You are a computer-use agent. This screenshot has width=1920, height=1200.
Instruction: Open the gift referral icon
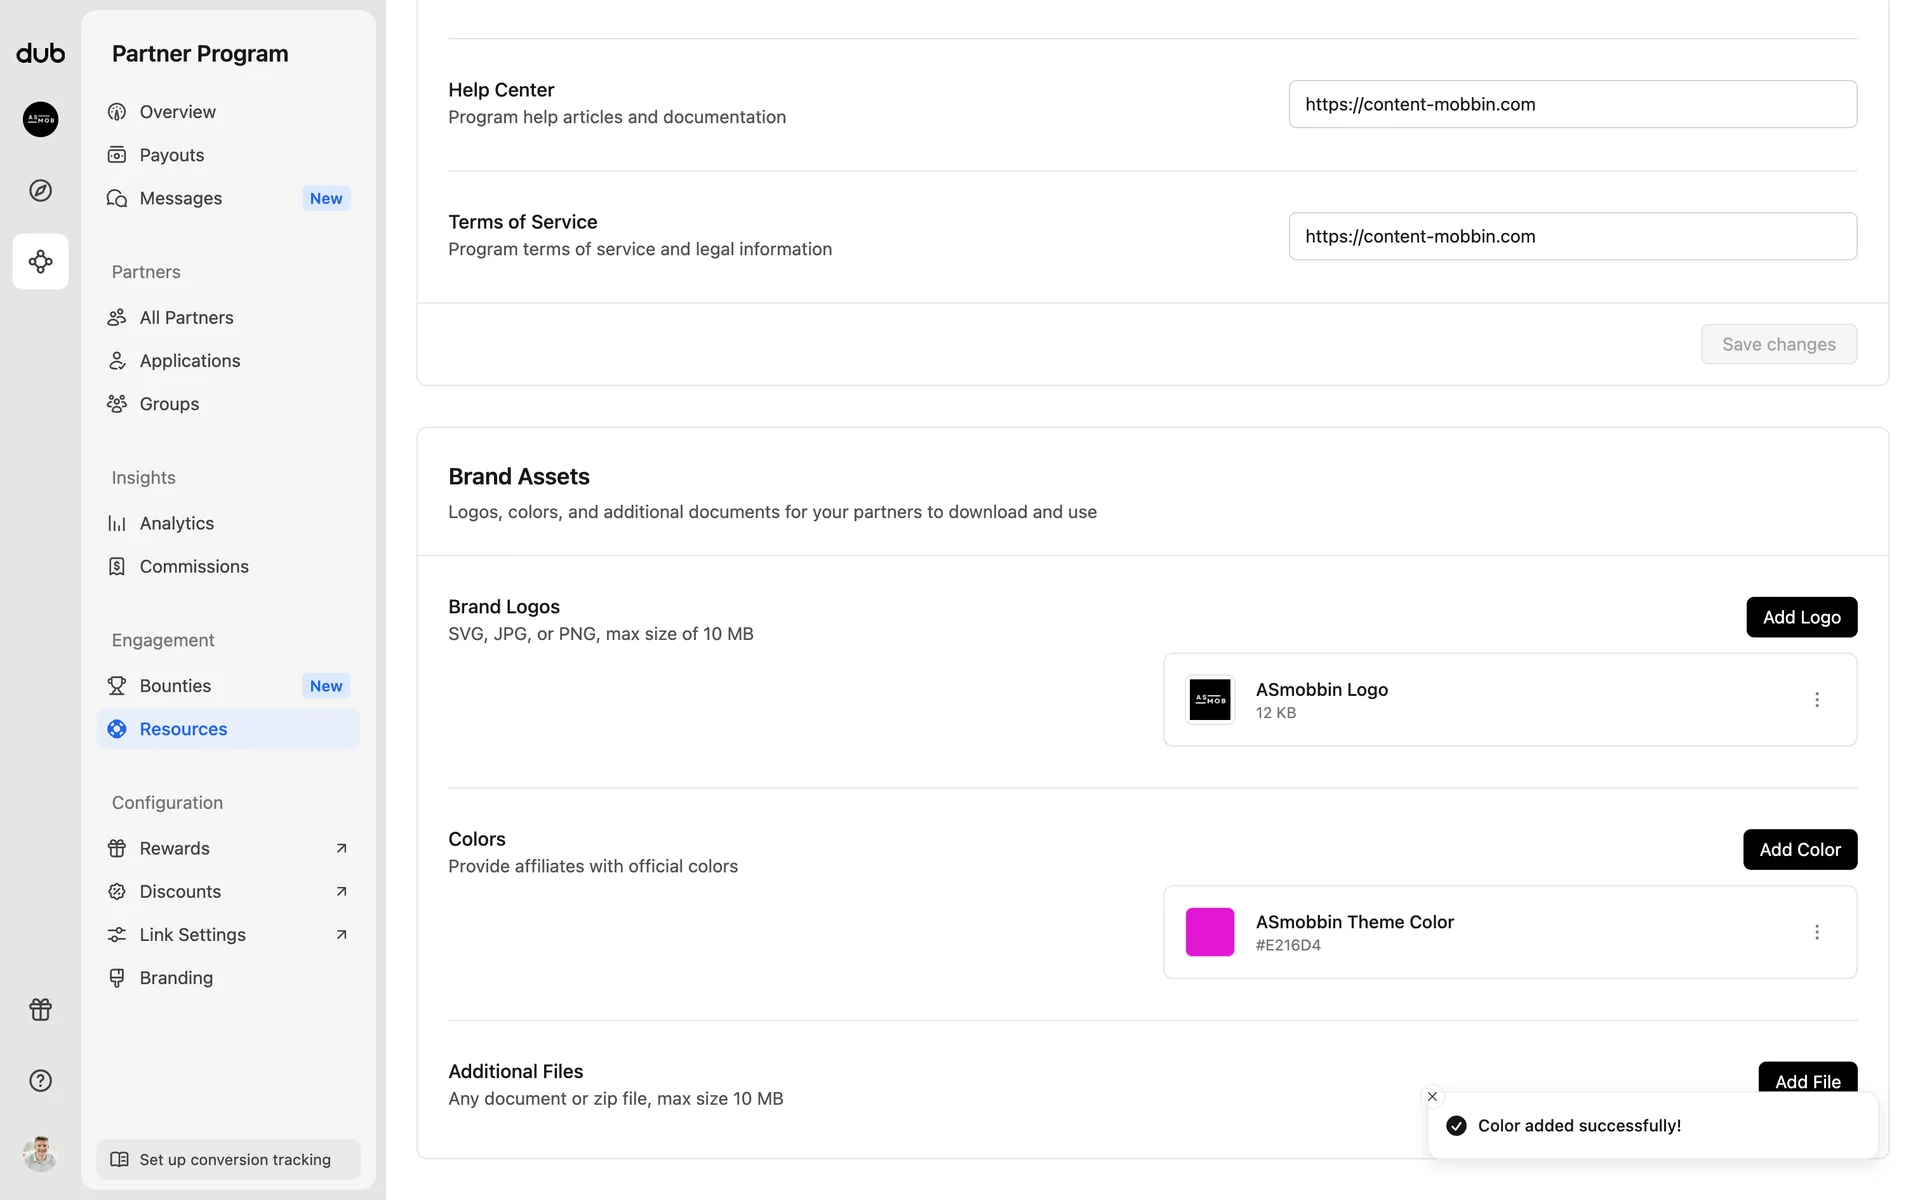[x=40, y=1010]
